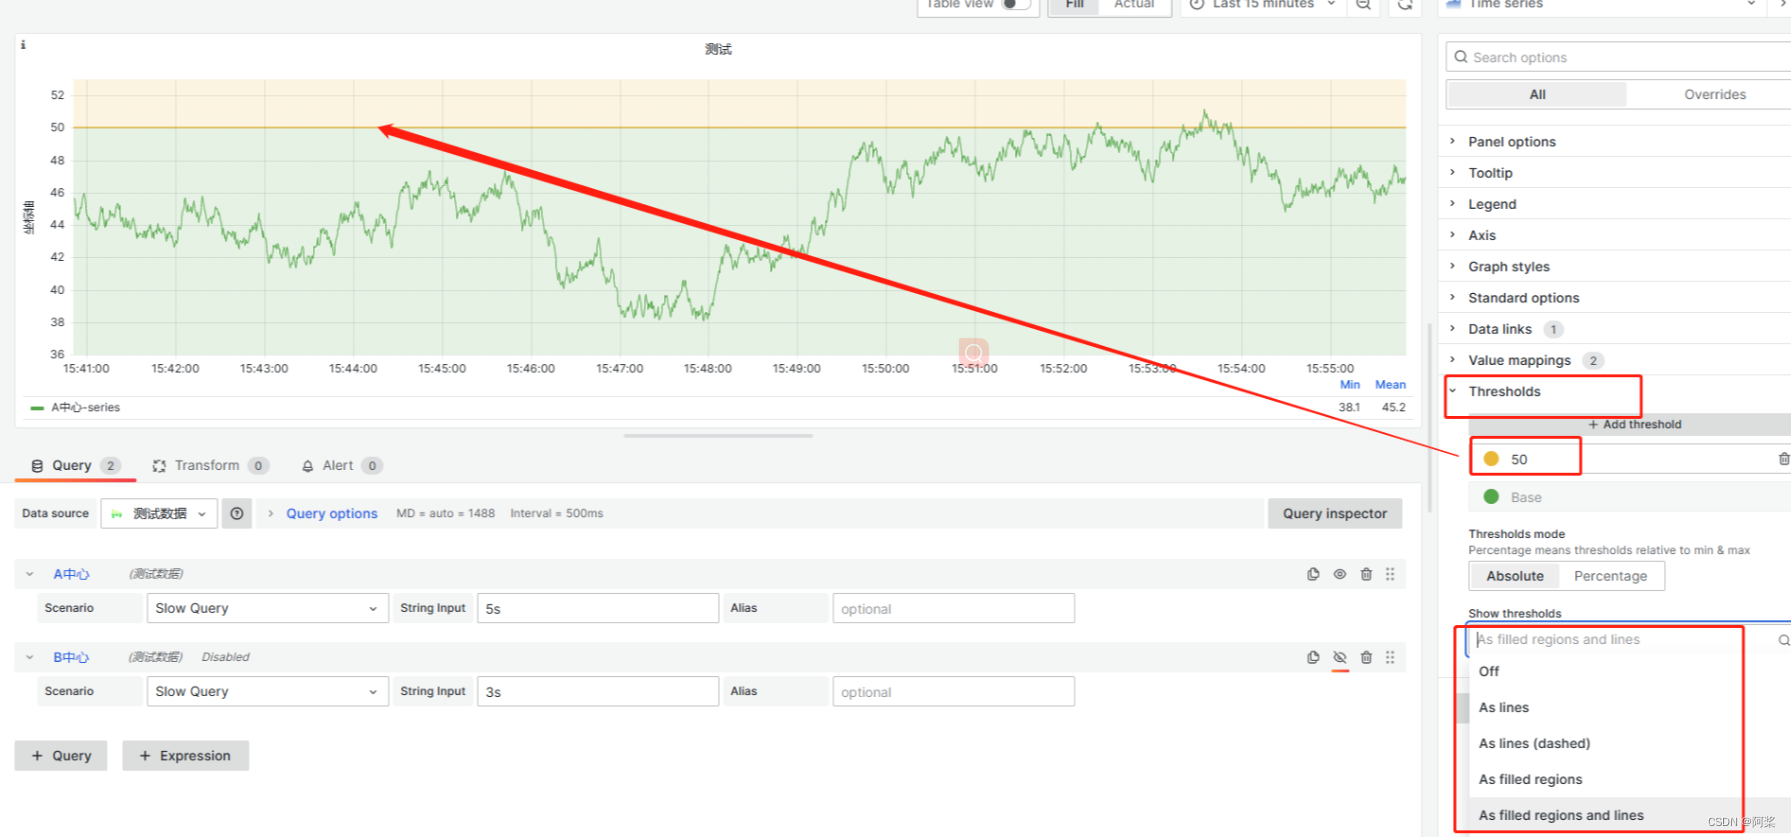This screenshot has width=1791, height=837.
Task: Delete the threshold value 50 with trash icon
Action: 1783,459
